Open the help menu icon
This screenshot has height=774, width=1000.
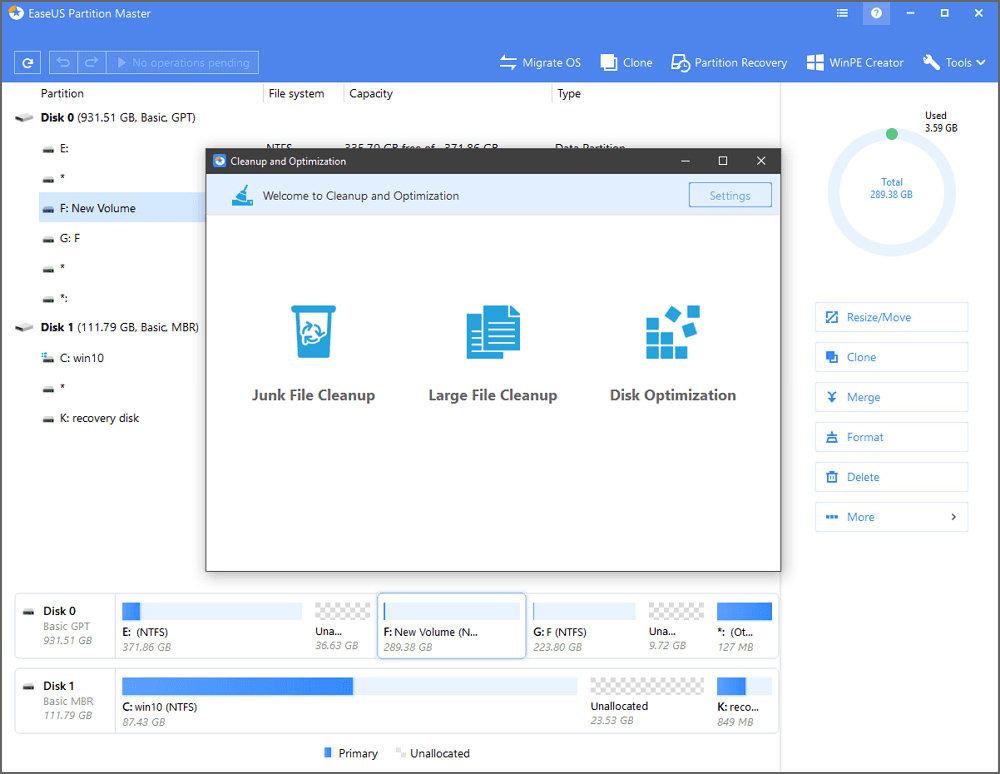[876, 13]
